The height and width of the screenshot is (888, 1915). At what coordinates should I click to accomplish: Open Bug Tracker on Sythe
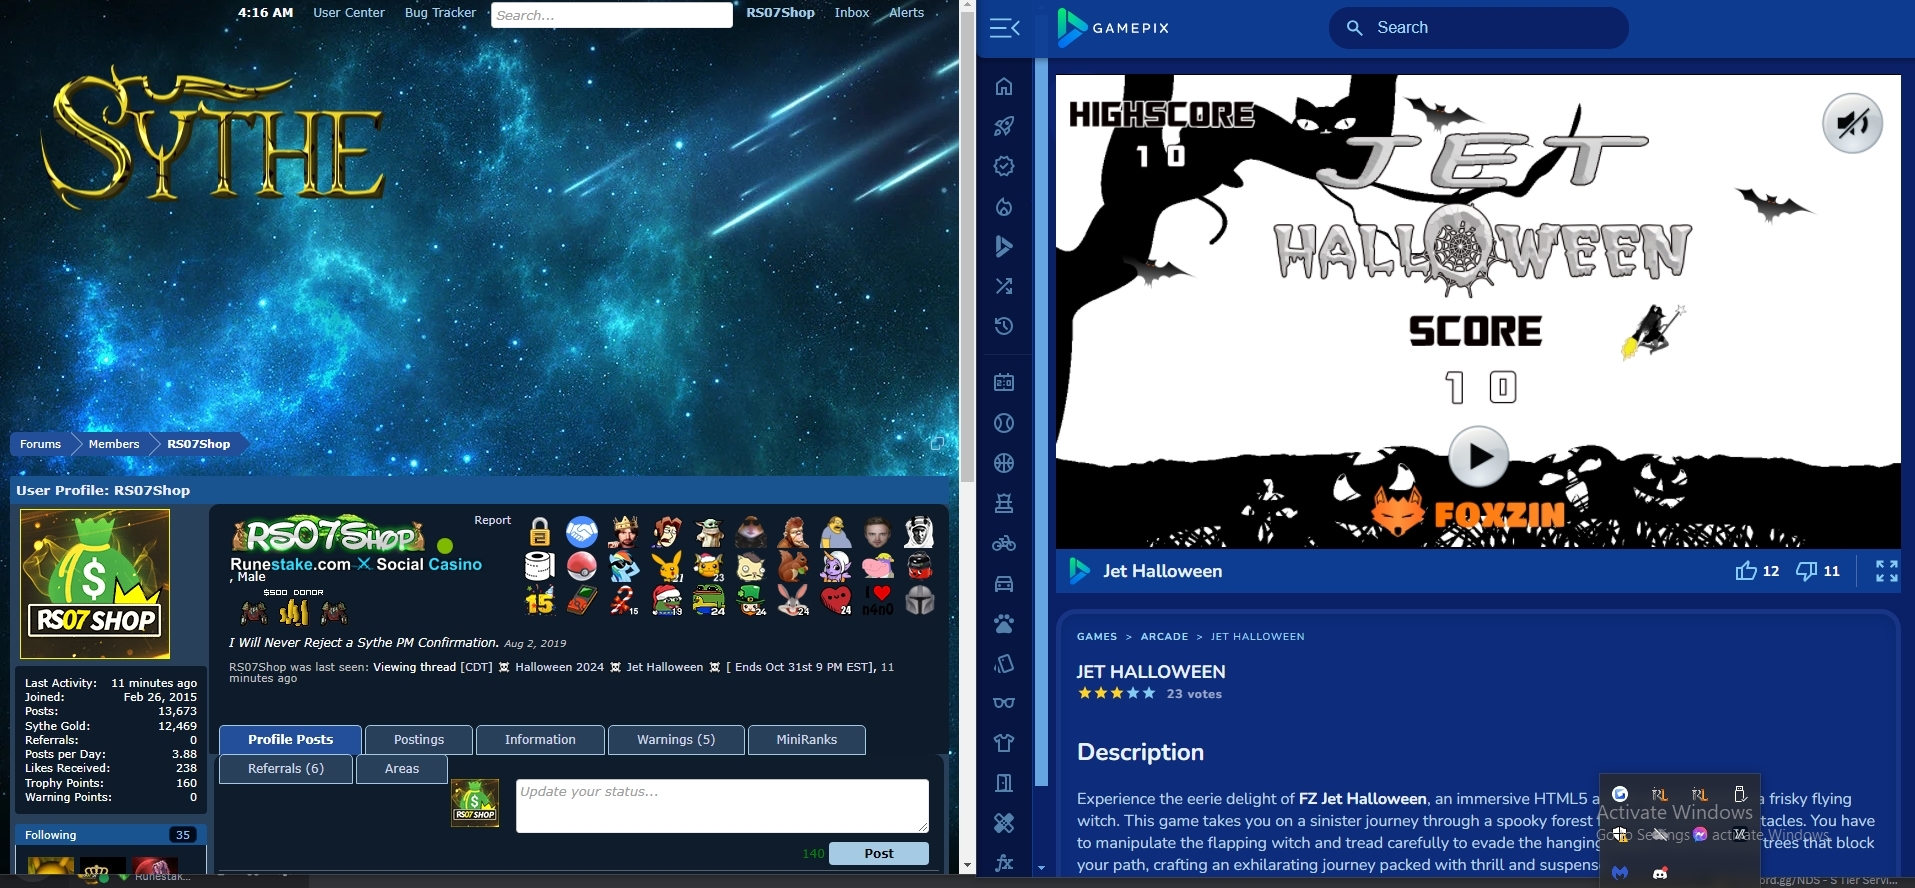[x=440, y=13]
